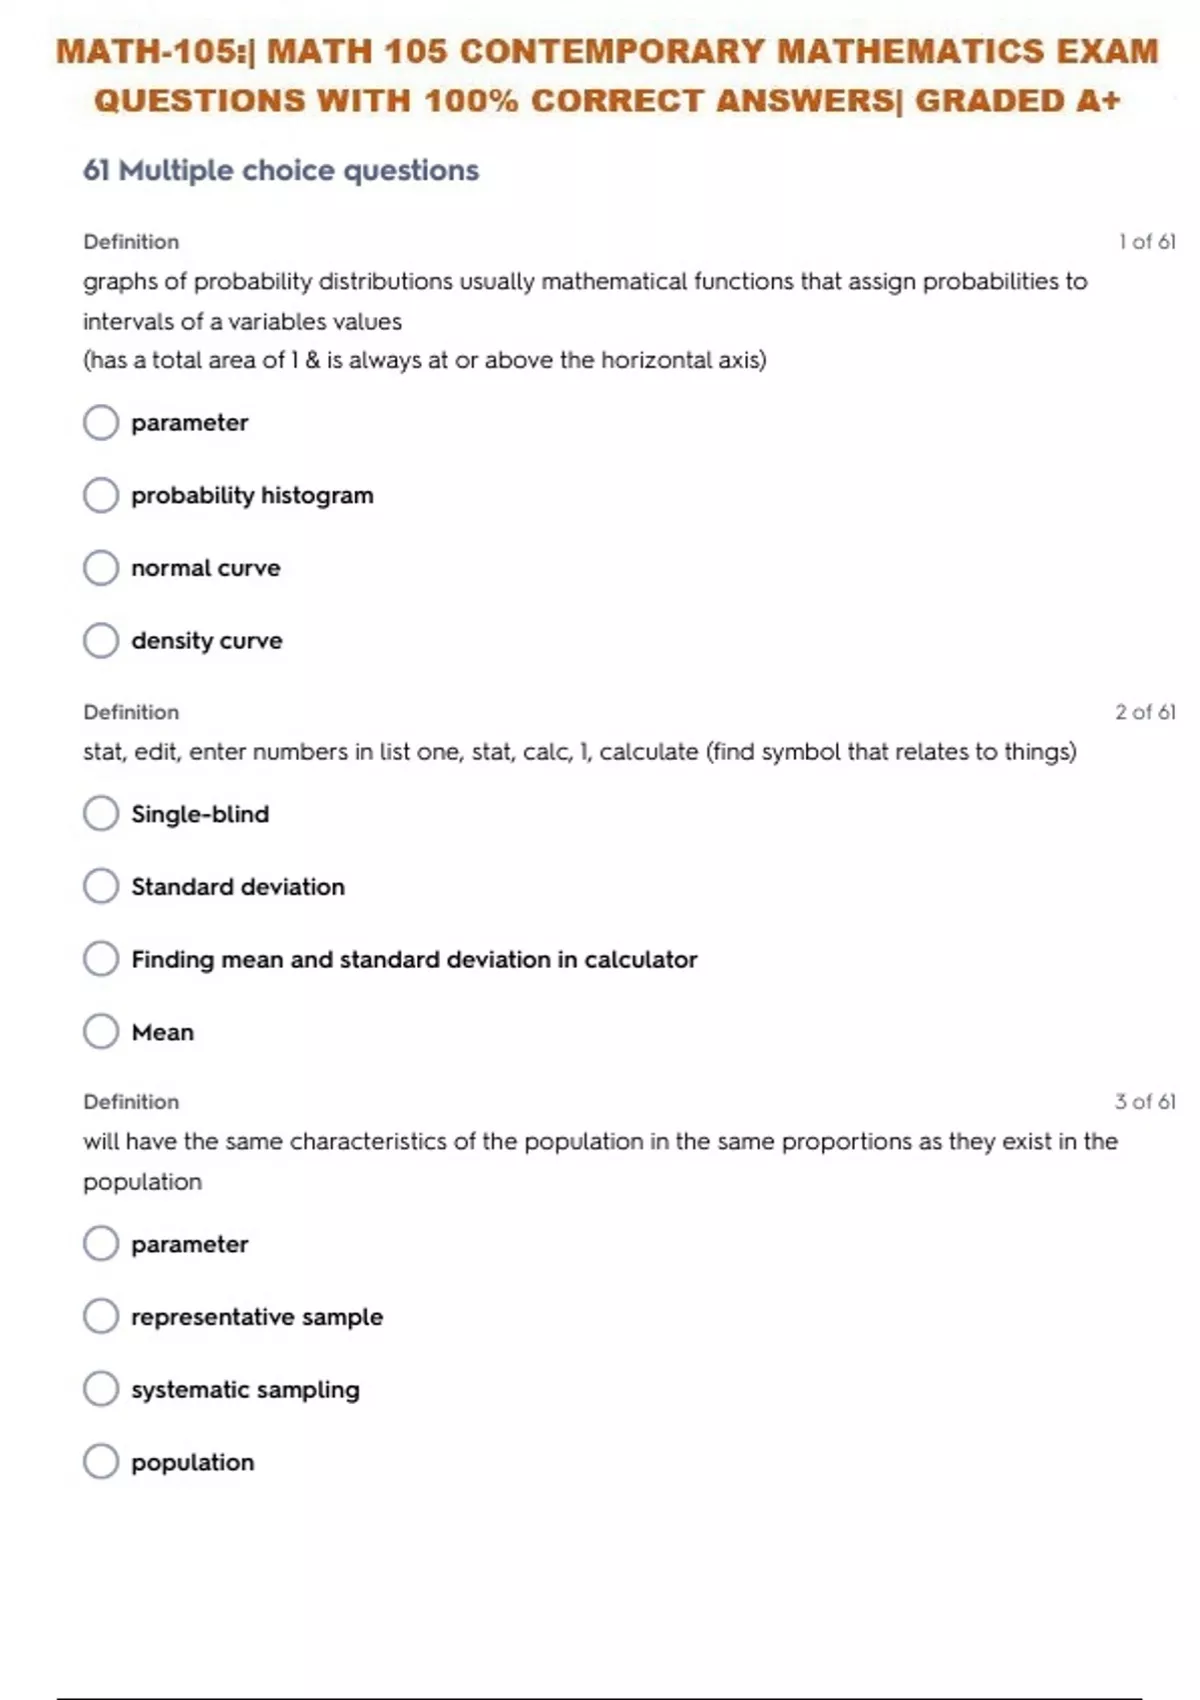Pick the 'Mean' answer option
The image size is (1200, 1700).
pyautogui.click(x=101, y=1031)
